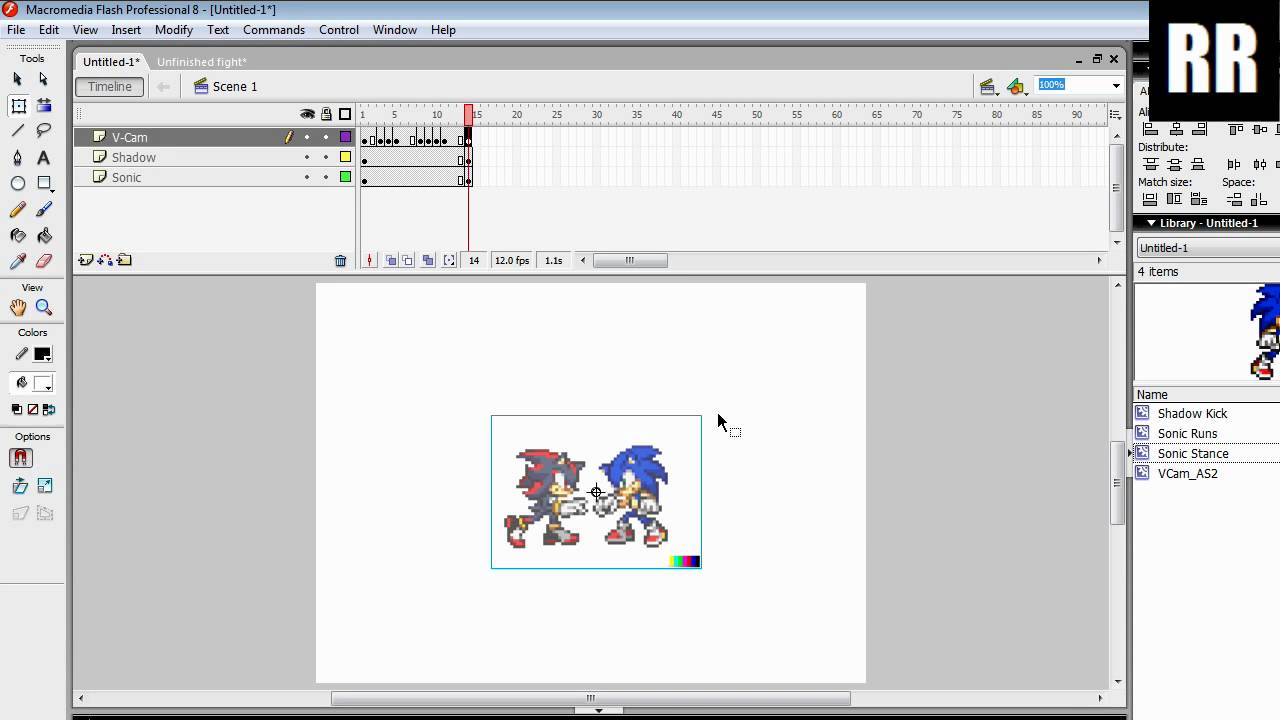Open the zoom percentage dropdown arrow
1280x720 pixels.
[1116, 85]
